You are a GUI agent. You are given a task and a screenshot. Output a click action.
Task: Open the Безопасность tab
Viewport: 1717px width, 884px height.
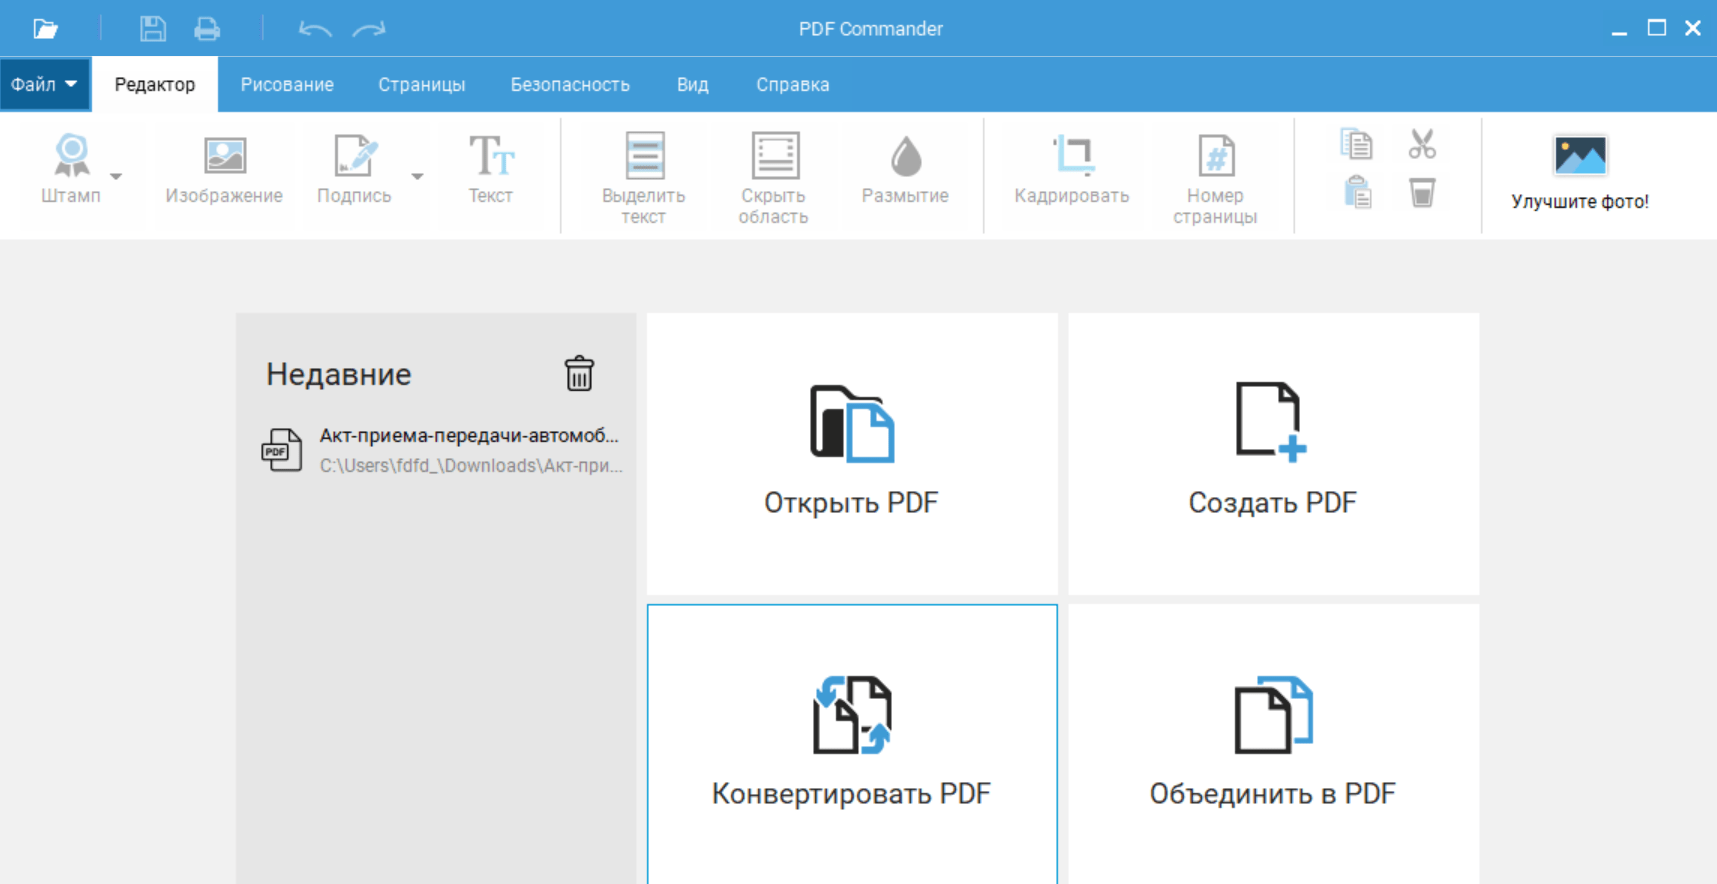point(570,84)
